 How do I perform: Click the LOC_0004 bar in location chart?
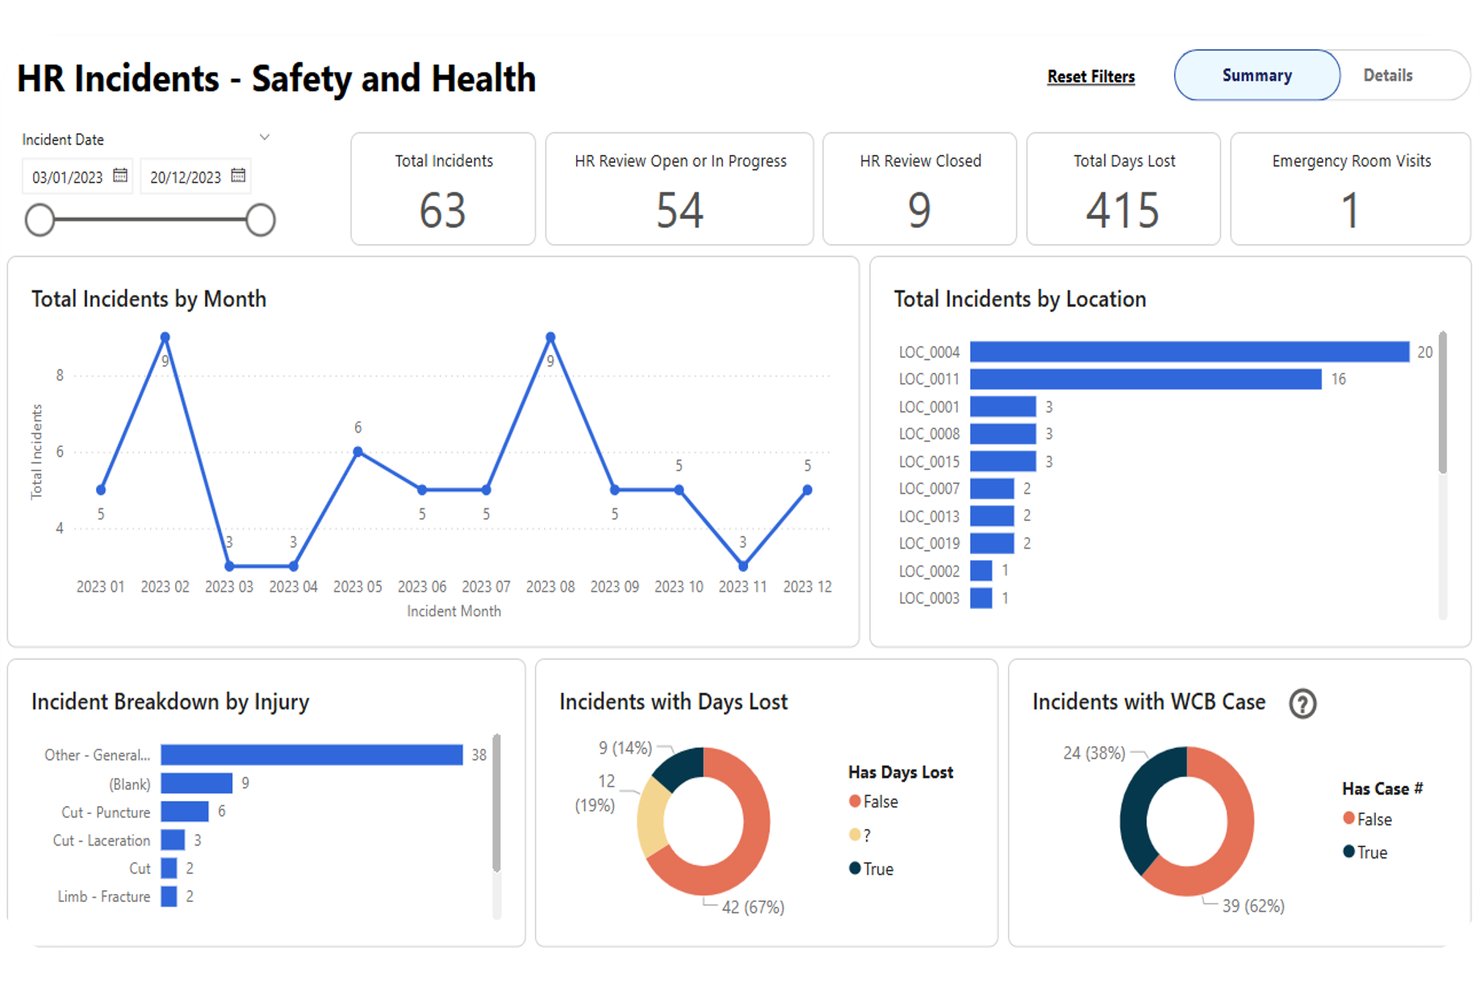1189,352
